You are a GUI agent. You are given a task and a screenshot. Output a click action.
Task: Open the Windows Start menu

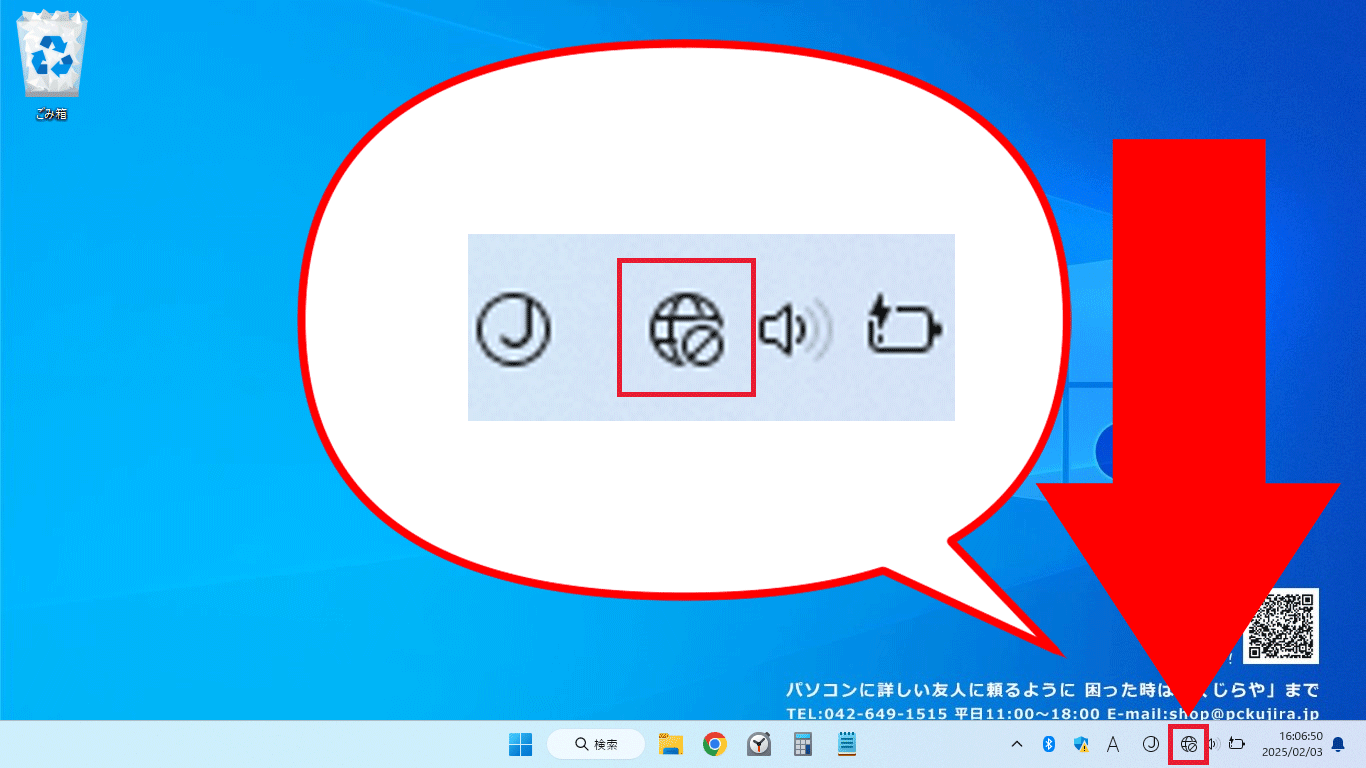pos(520,744)
